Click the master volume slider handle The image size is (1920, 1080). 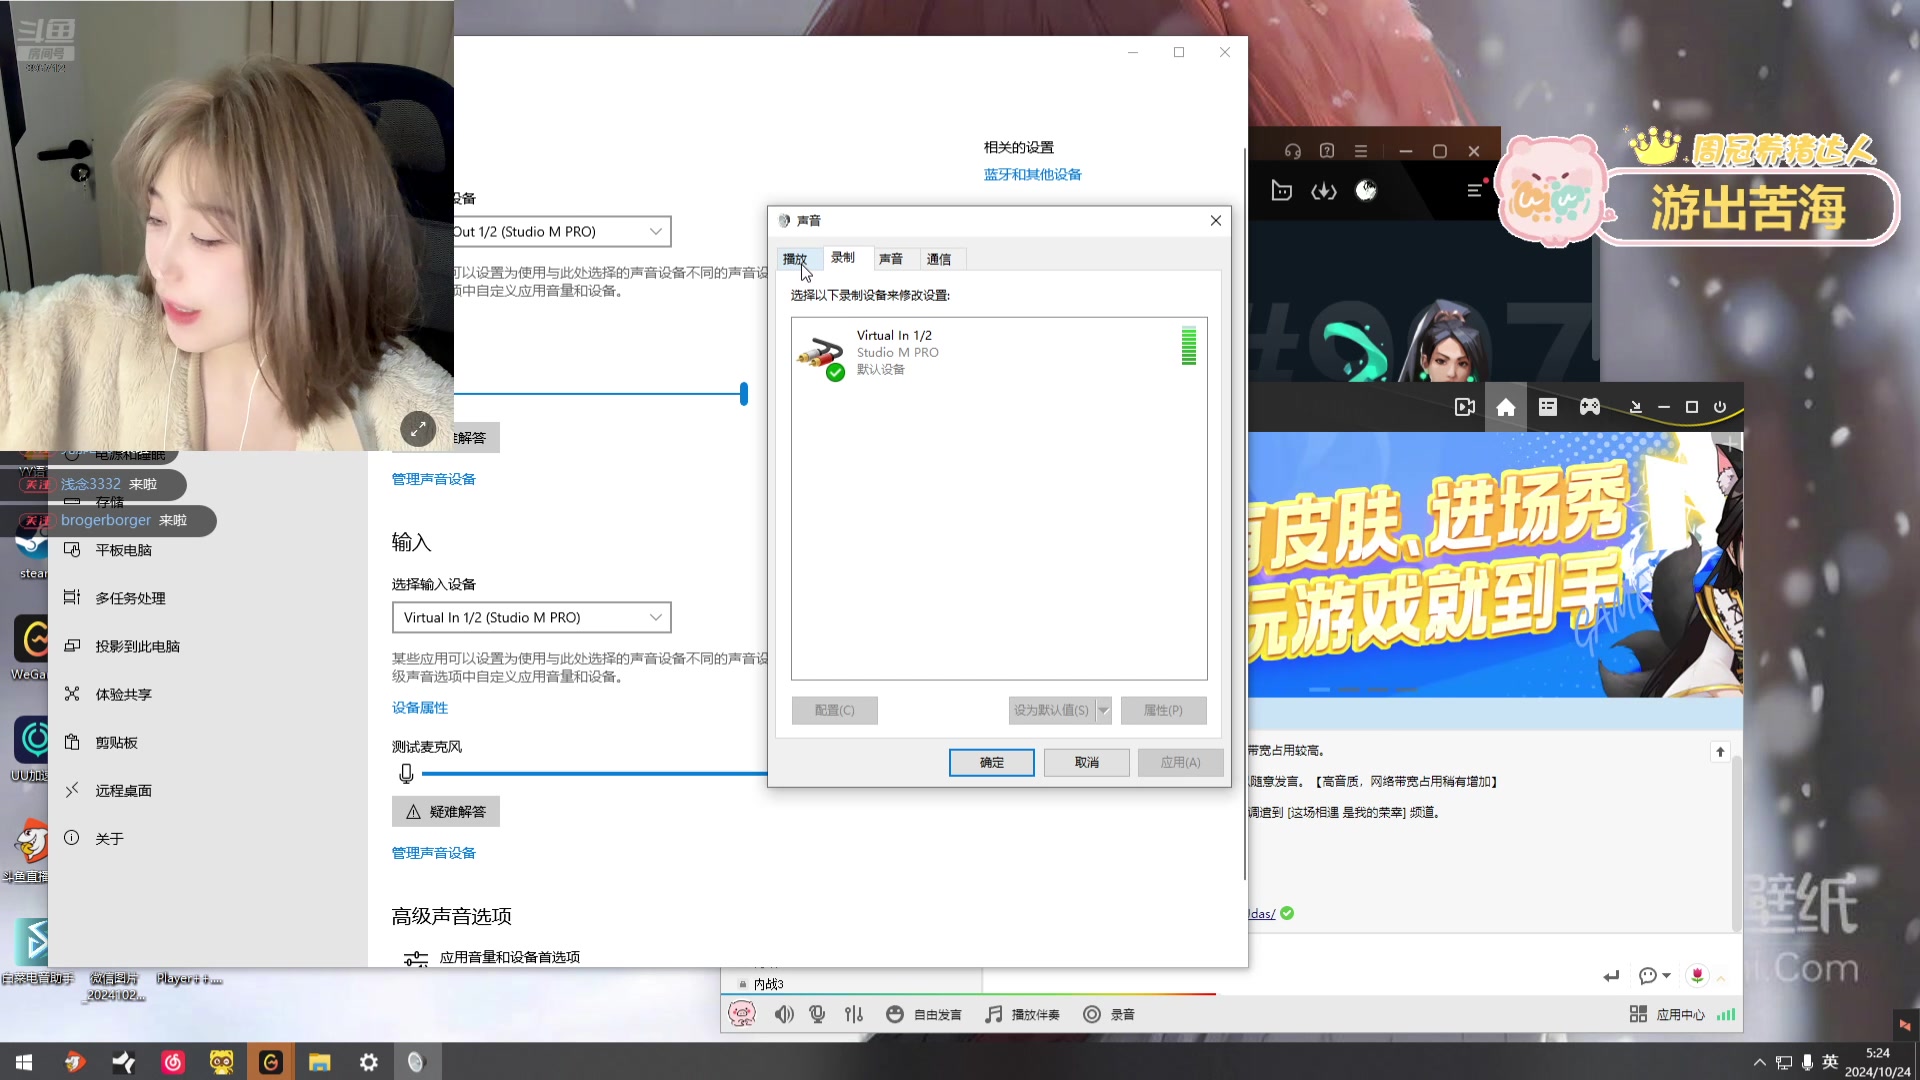pyautogui.click(x=744, y=394)
